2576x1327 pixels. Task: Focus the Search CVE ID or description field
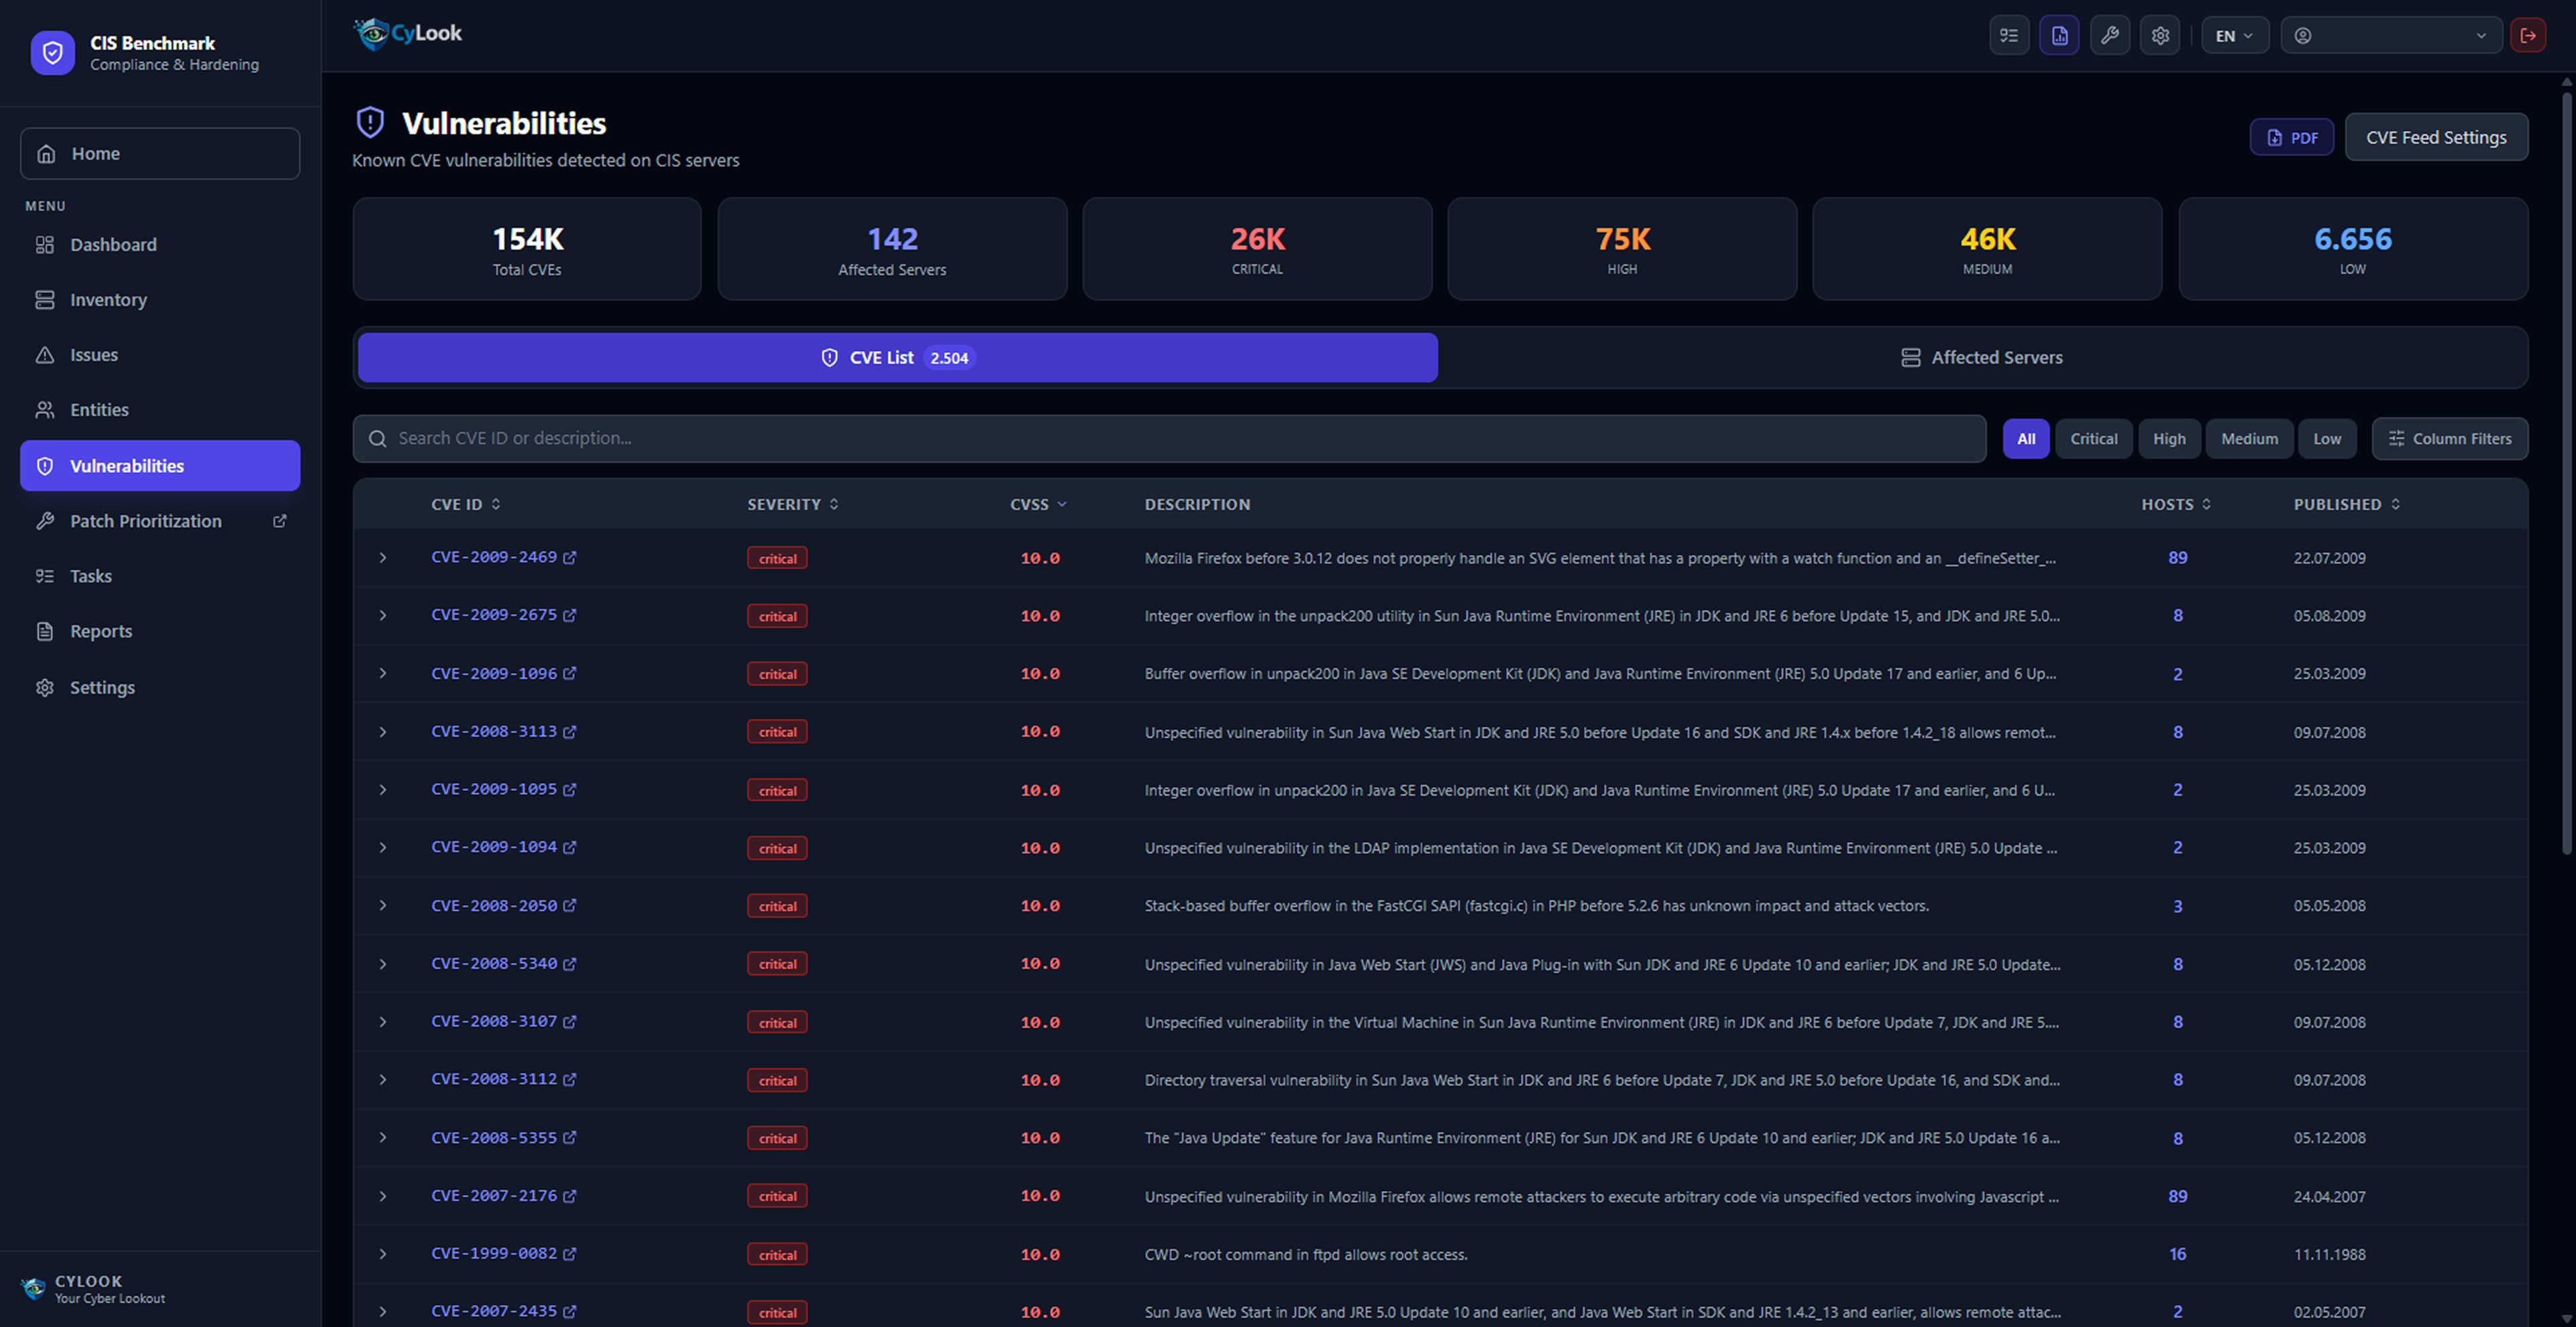point(1170,439)
